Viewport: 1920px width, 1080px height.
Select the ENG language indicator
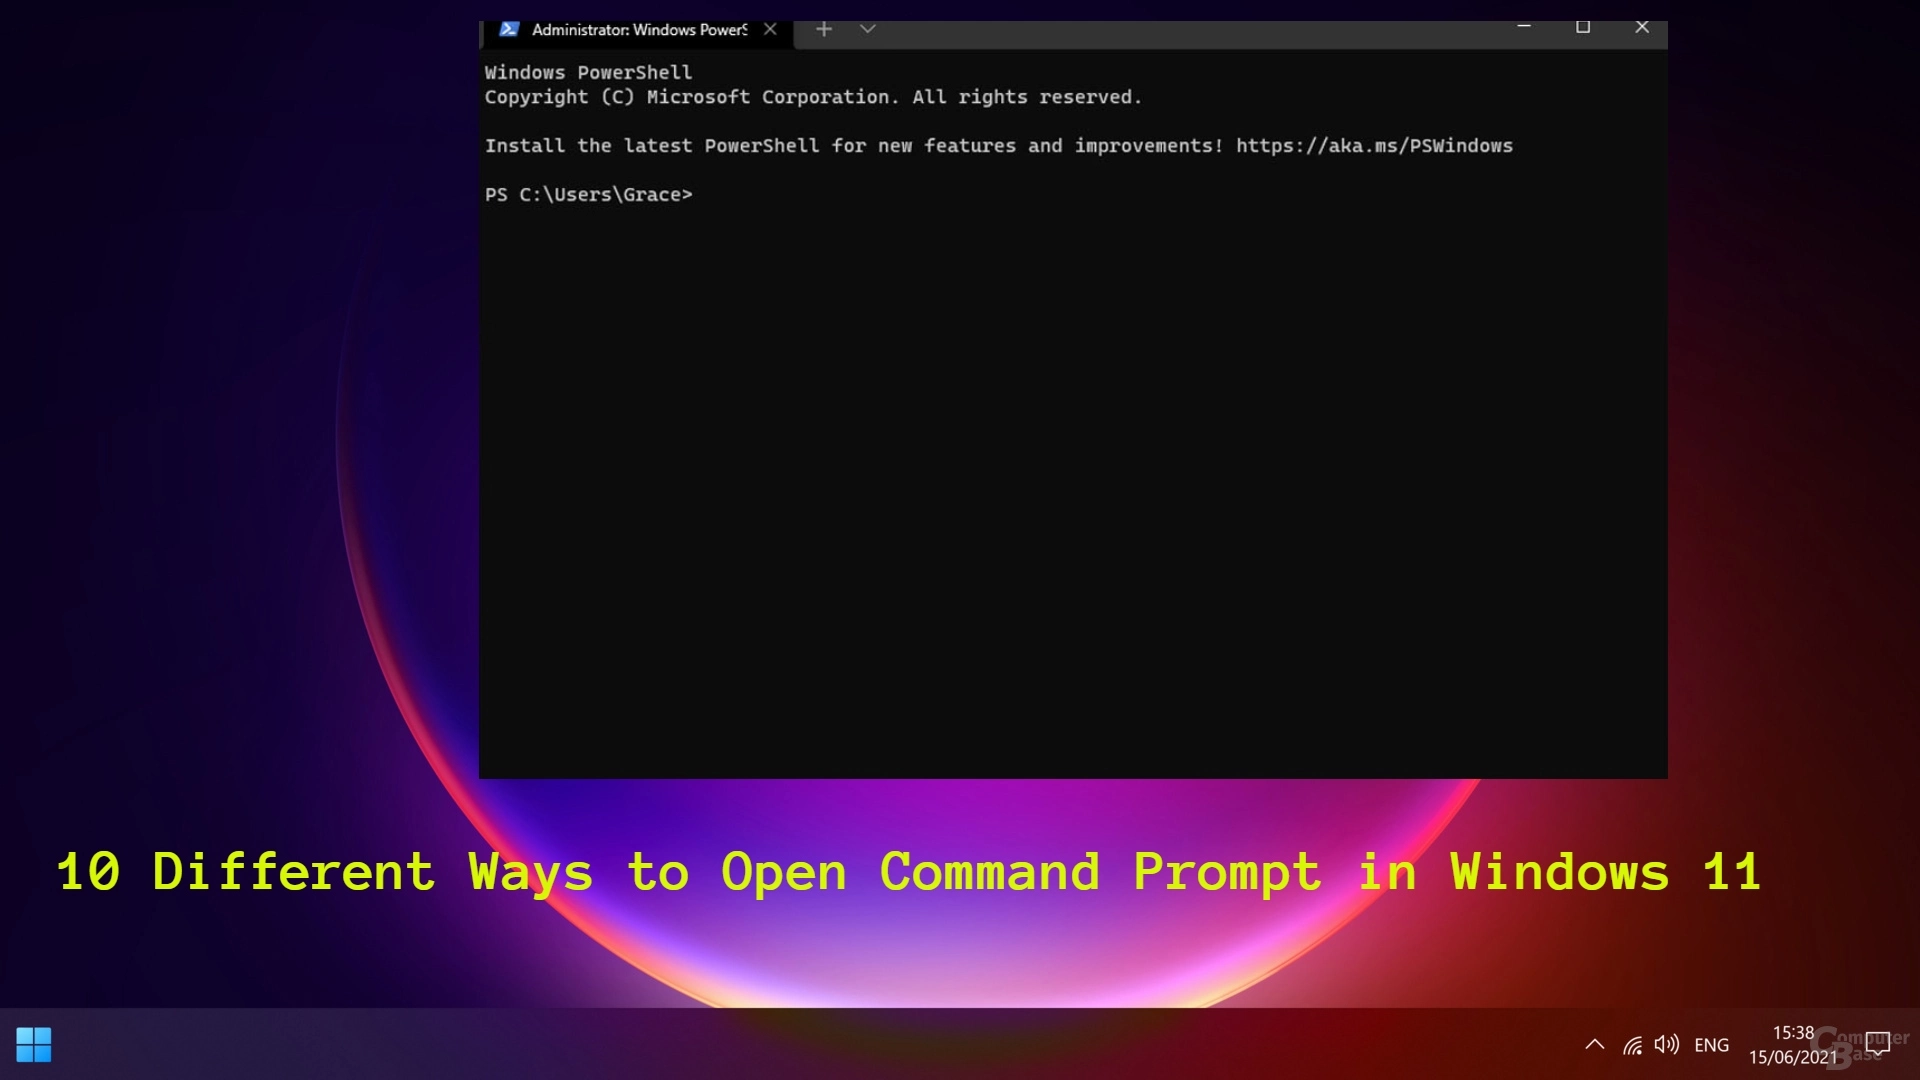[1713, 1043]
